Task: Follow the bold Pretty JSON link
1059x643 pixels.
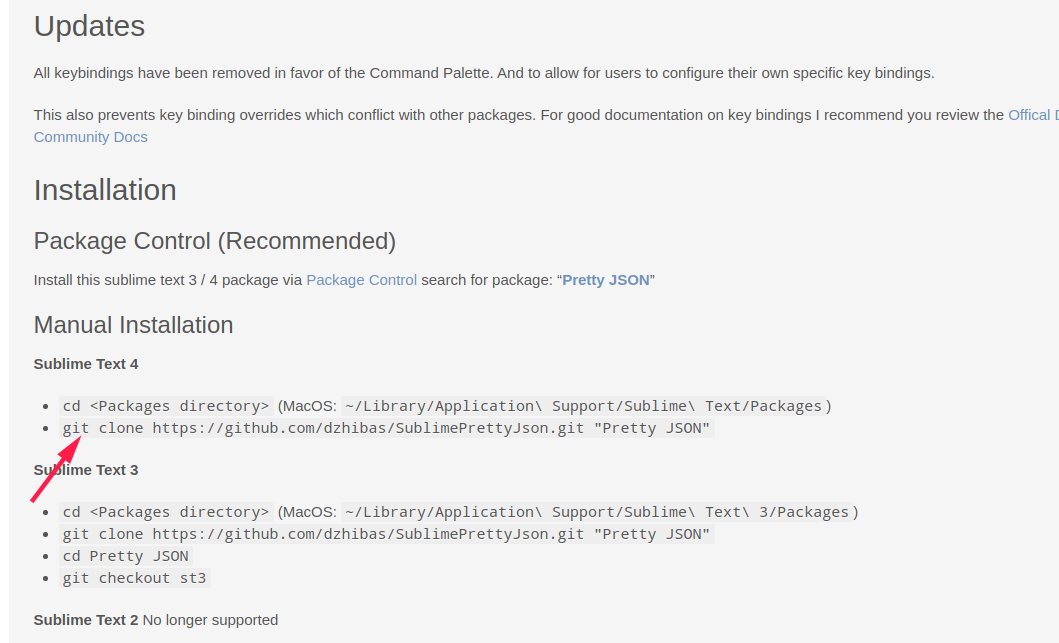Action: click(x=606, y=280)
